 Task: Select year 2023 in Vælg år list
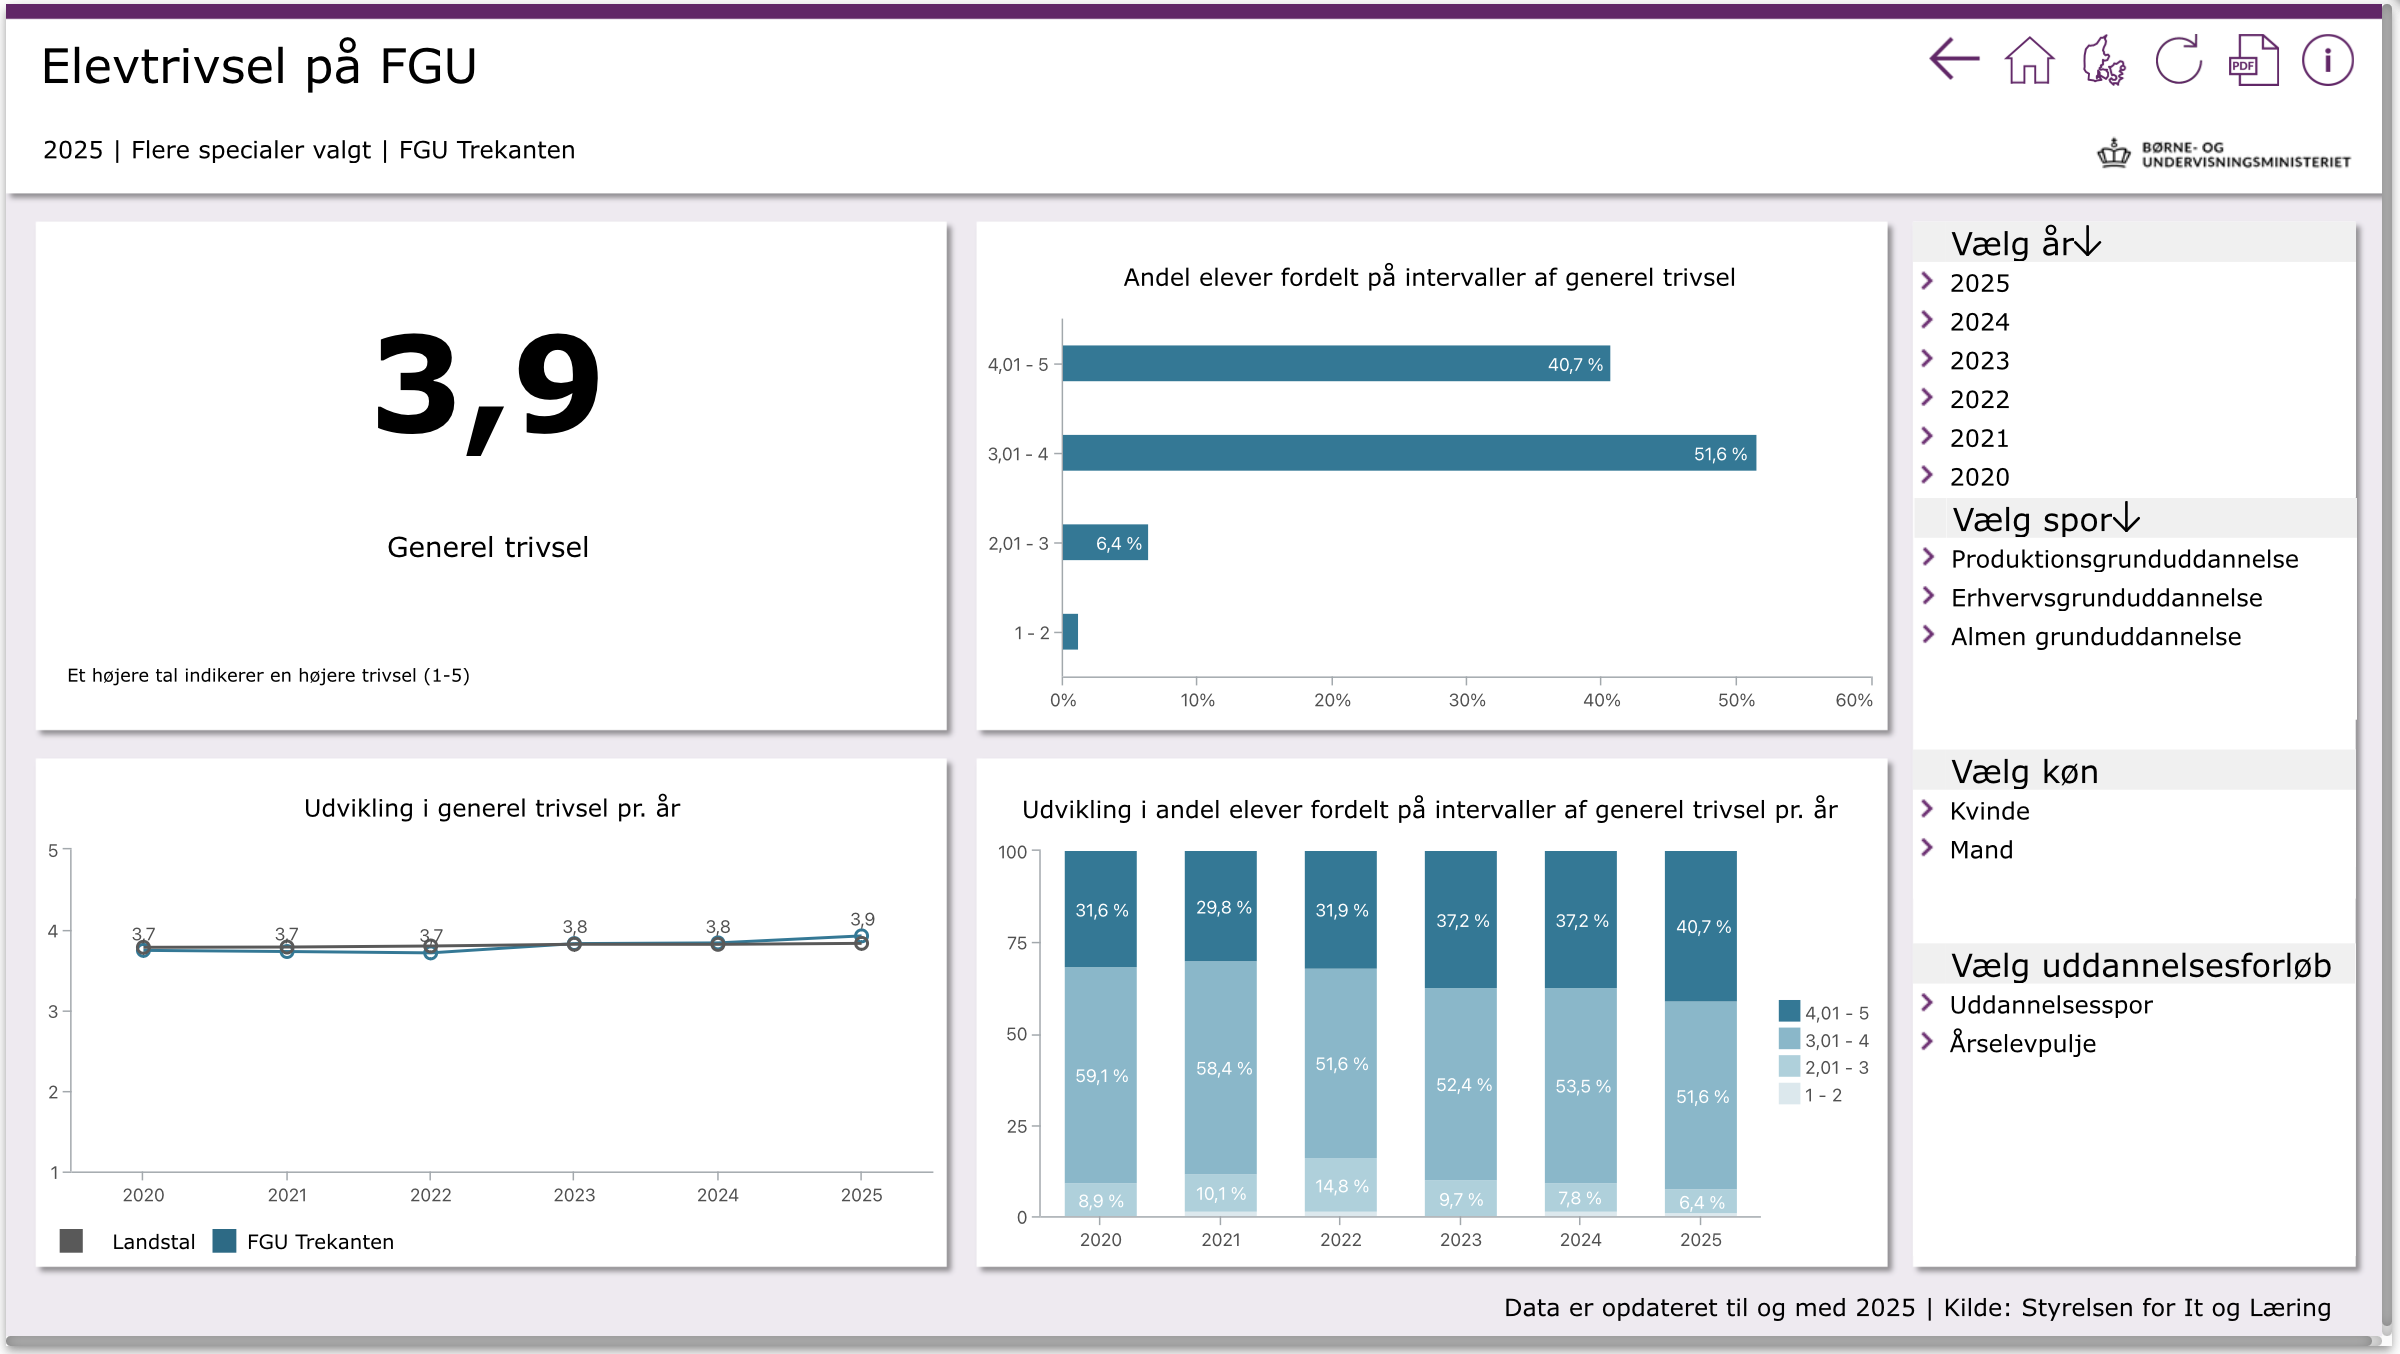pyautogui.click(x=1979, y=360)
